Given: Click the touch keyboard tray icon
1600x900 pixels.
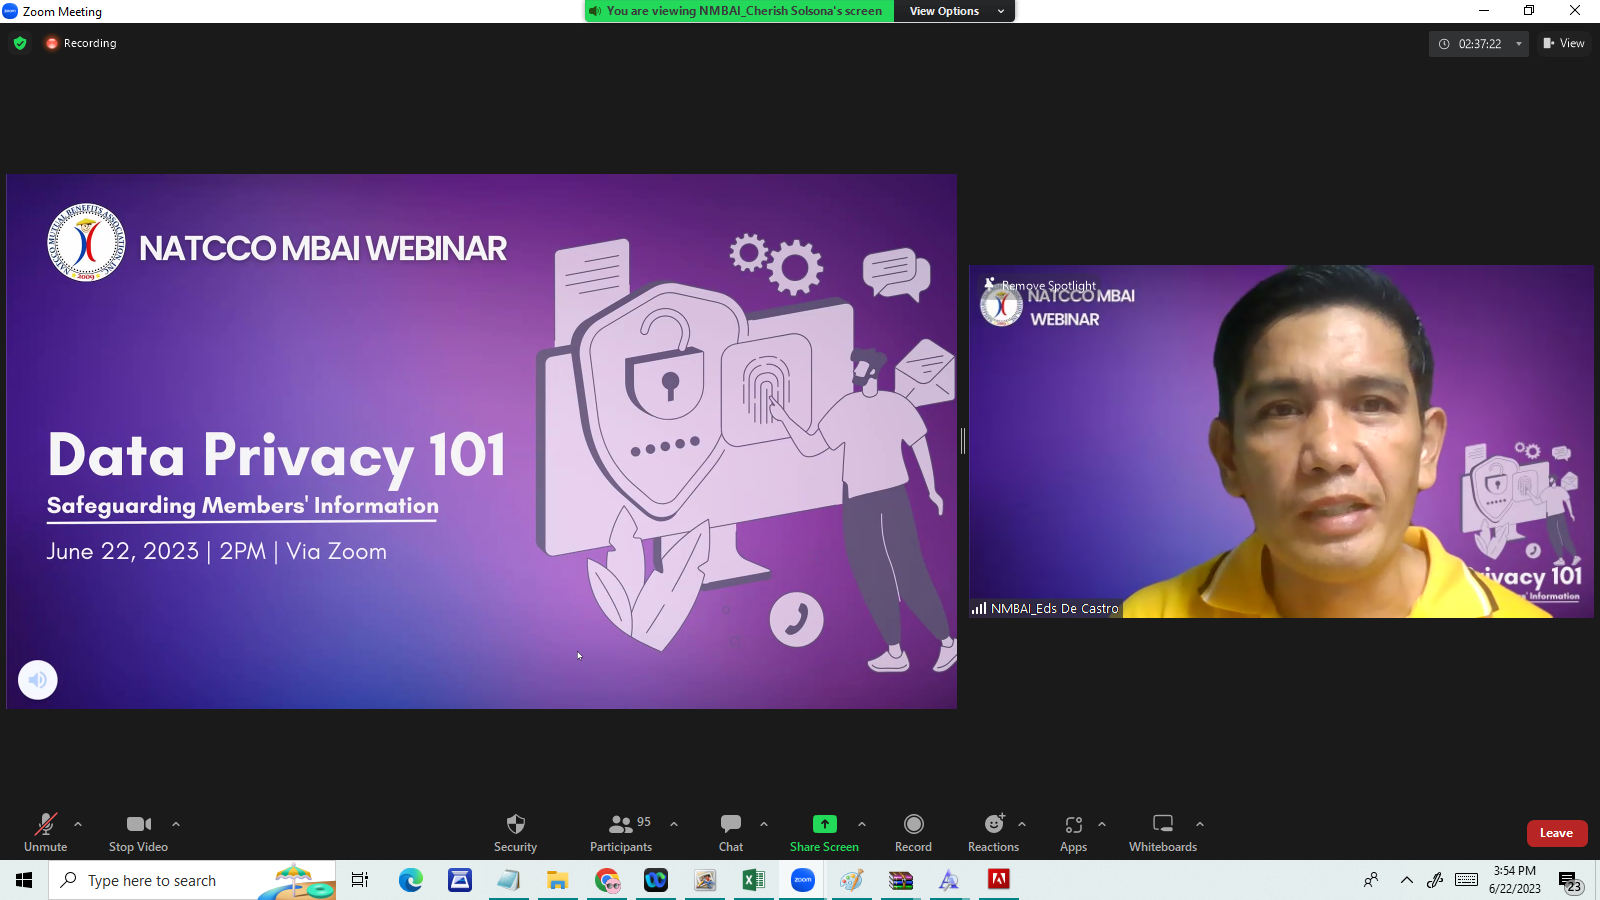Looking at the screenshot, I should click(1467, 880).
